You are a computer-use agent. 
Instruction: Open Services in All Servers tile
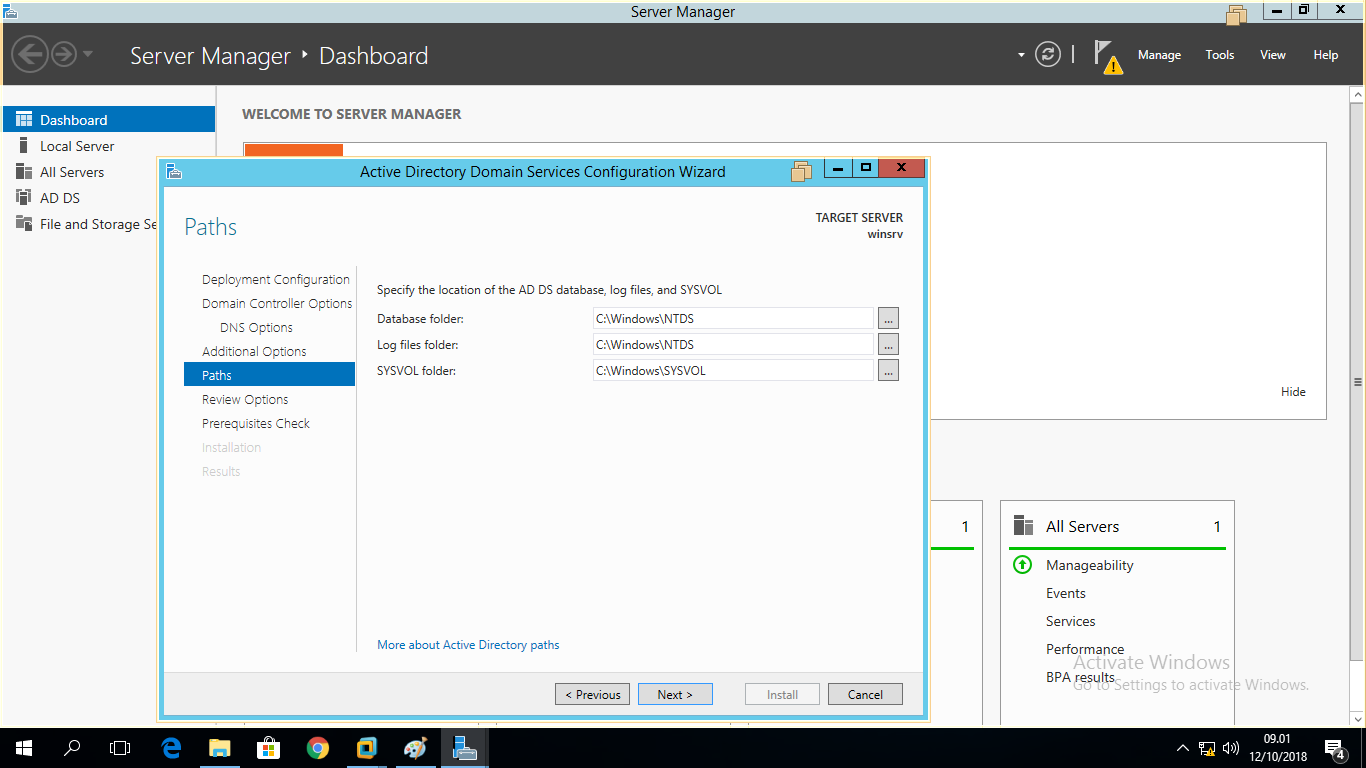coord(1070,621)
